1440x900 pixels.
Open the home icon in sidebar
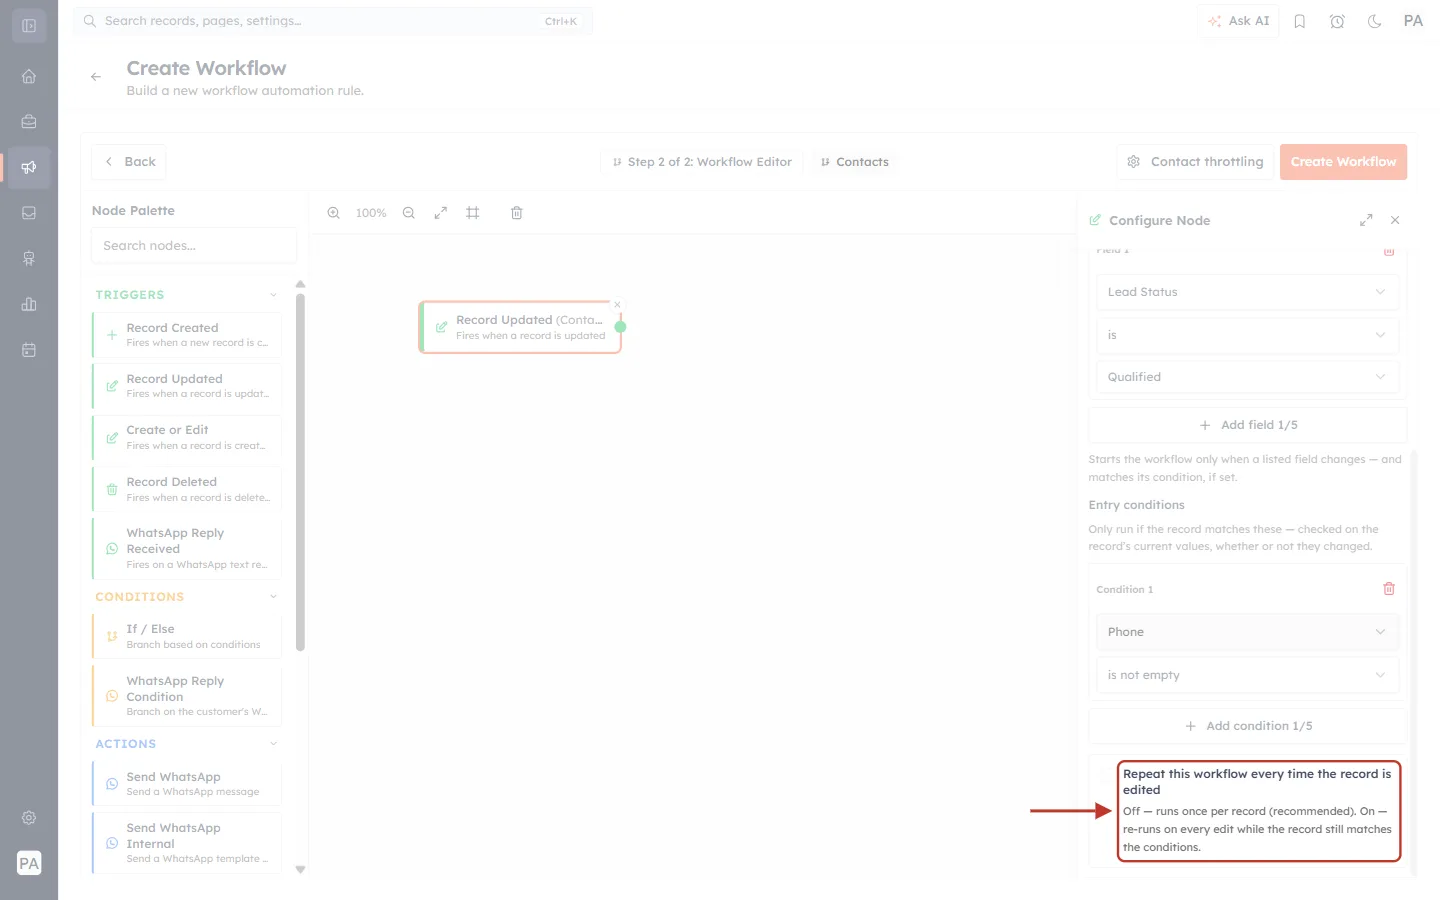29,76
